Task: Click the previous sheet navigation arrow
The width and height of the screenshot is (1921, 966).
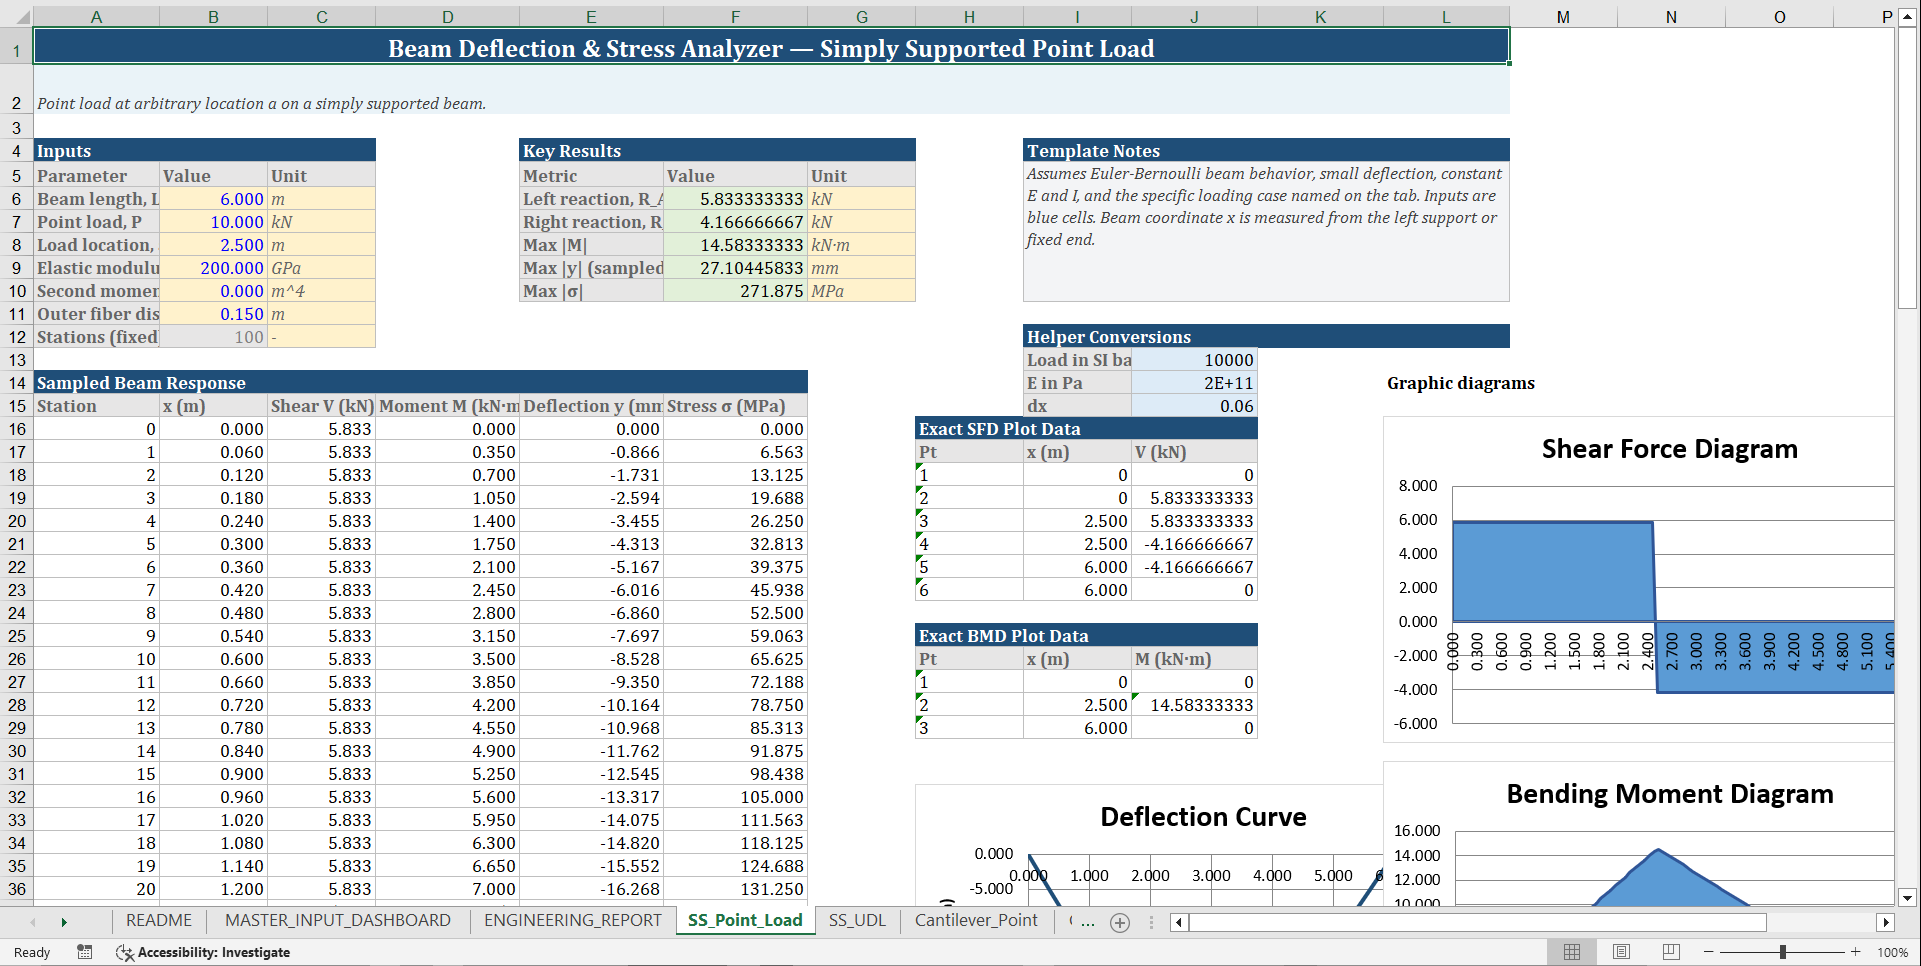Action: click(33, 921)
